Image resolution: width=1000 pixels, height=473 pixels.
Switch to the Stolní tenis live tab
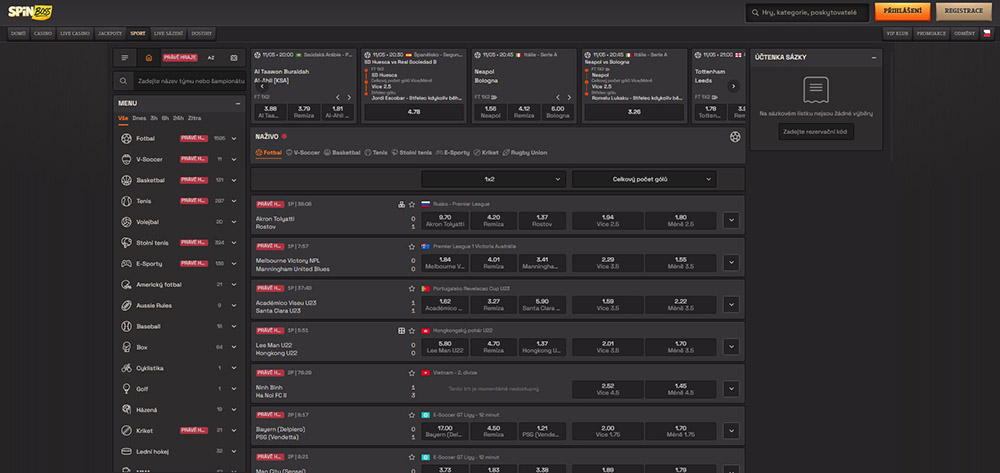click(411, 153)
